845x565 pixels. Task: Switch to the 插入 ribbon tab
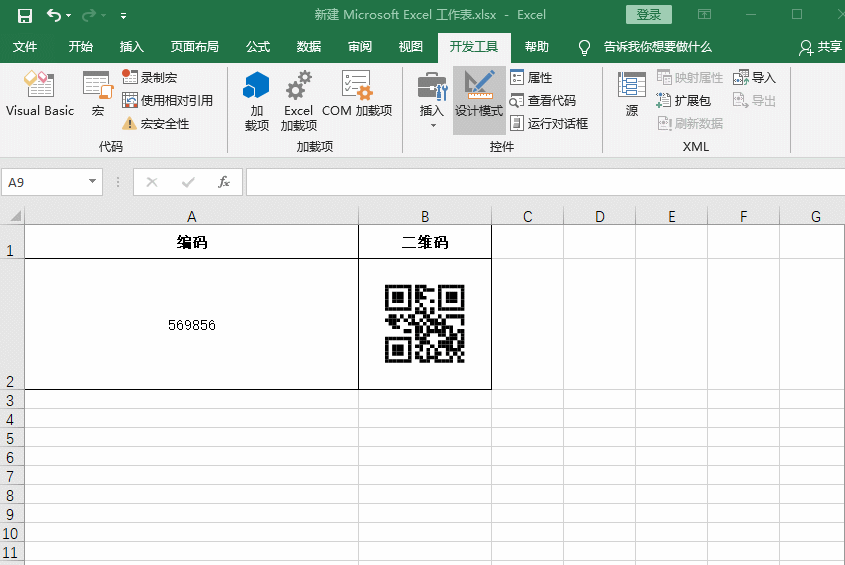131,47
